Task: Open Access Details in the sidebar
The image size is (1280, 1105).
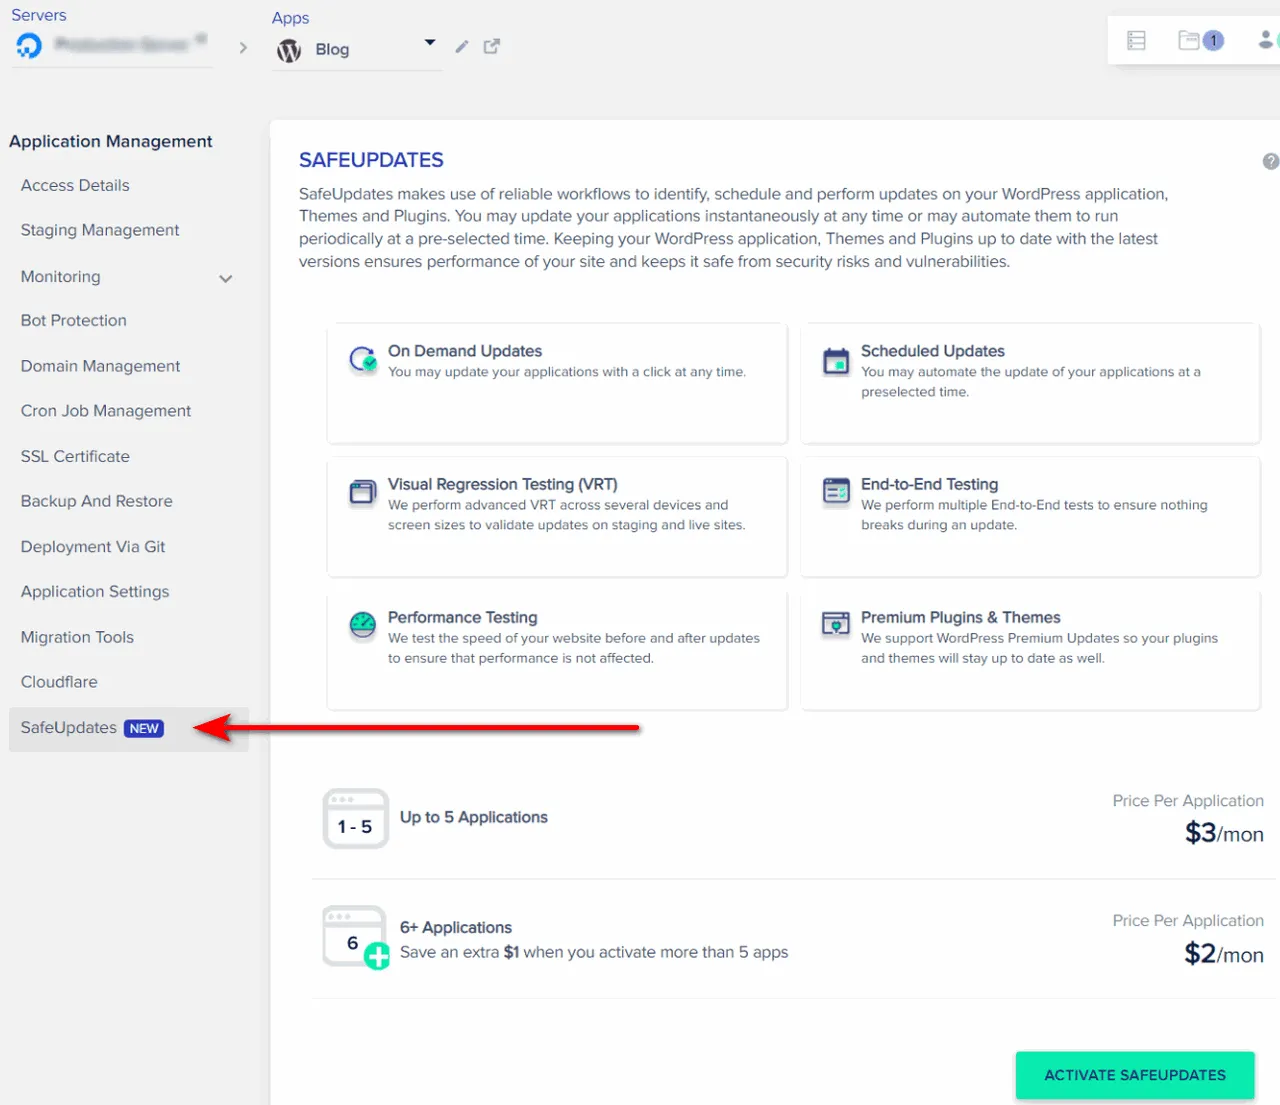Action: 75,185
